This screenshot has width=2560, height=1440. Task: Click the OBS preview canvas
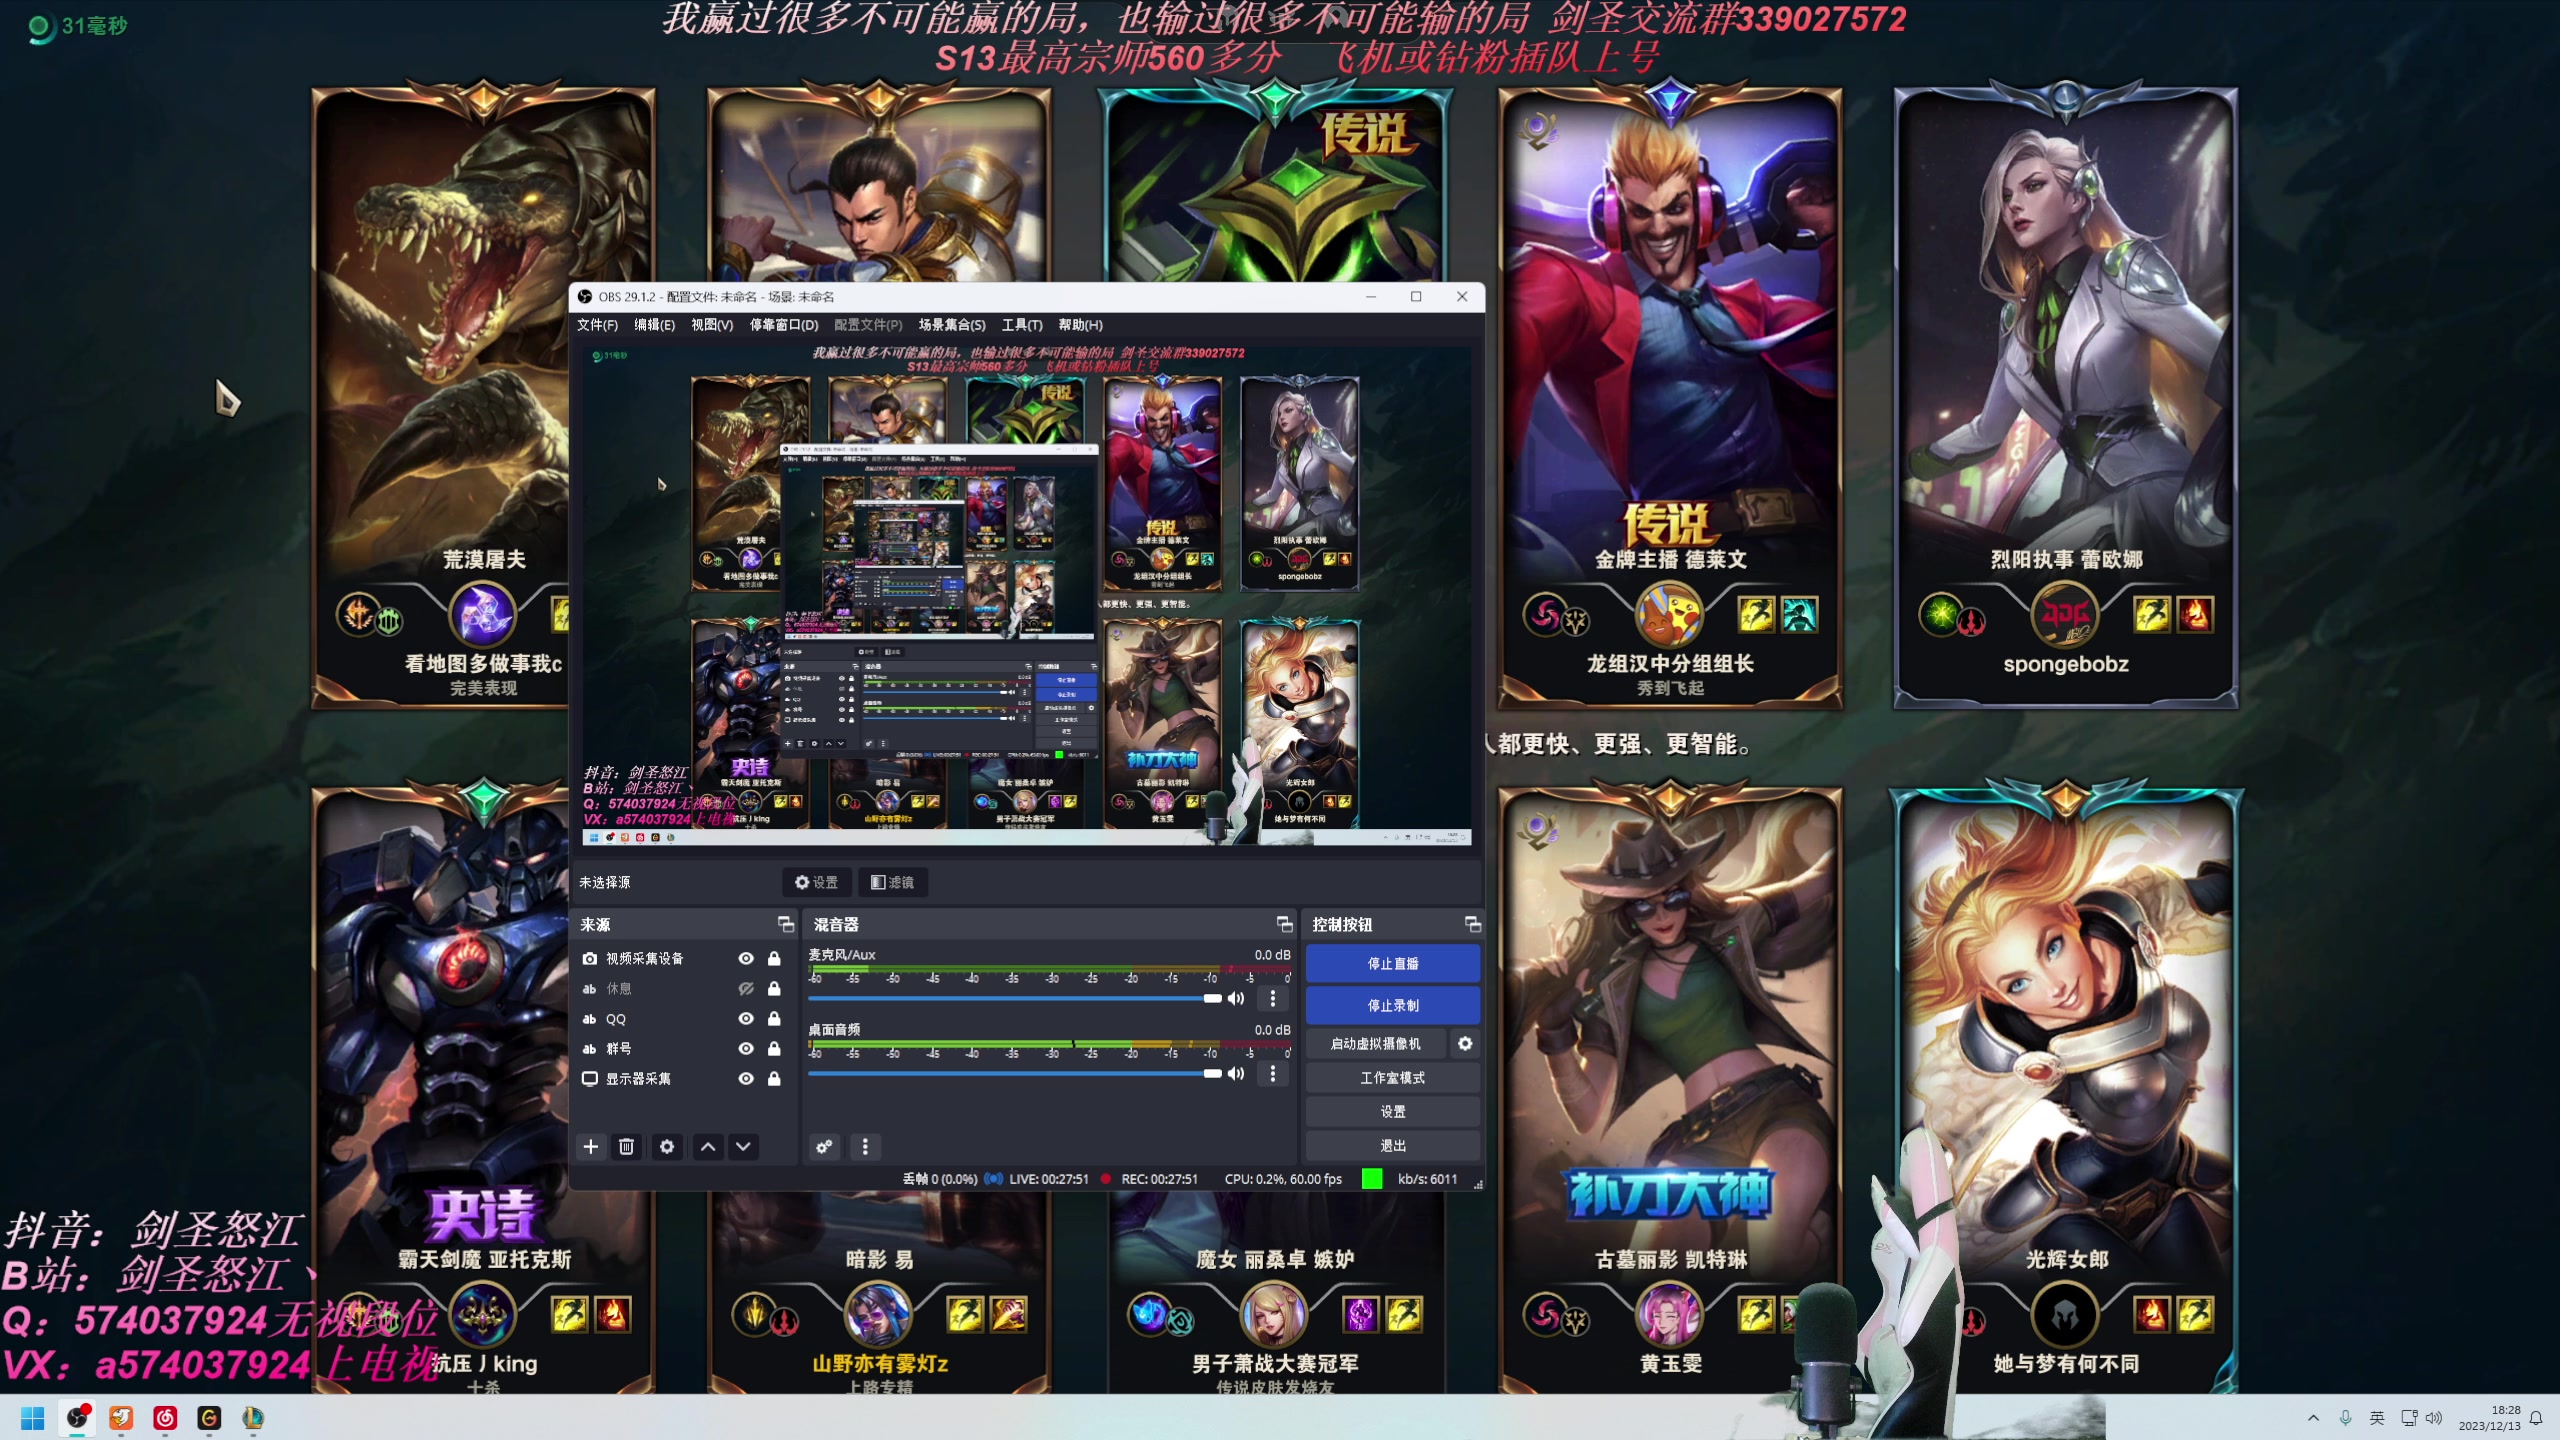pyautogui.click(x=1026, y=596)
